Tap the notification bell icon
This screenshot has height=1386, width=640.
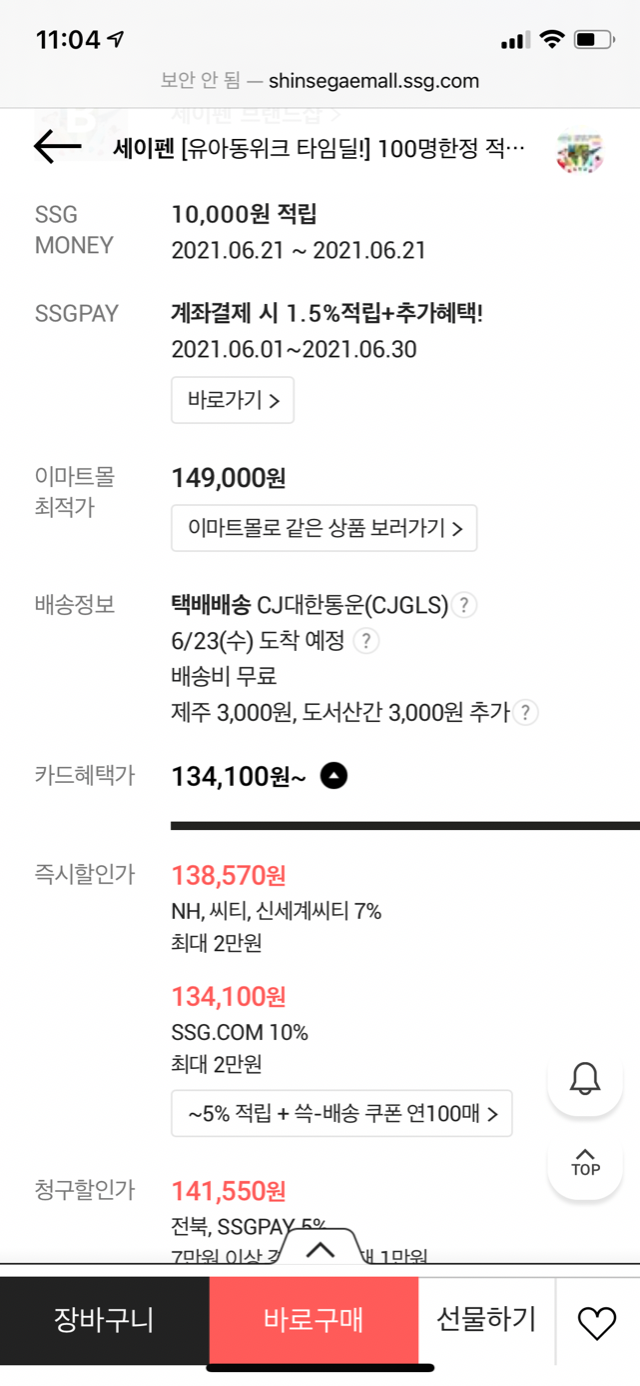tap(585, 1078)
